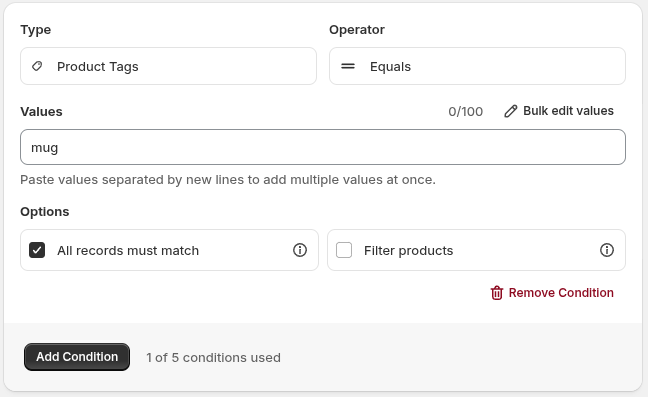Click the equals sign icon in Operator

click(x=348, y=66)
